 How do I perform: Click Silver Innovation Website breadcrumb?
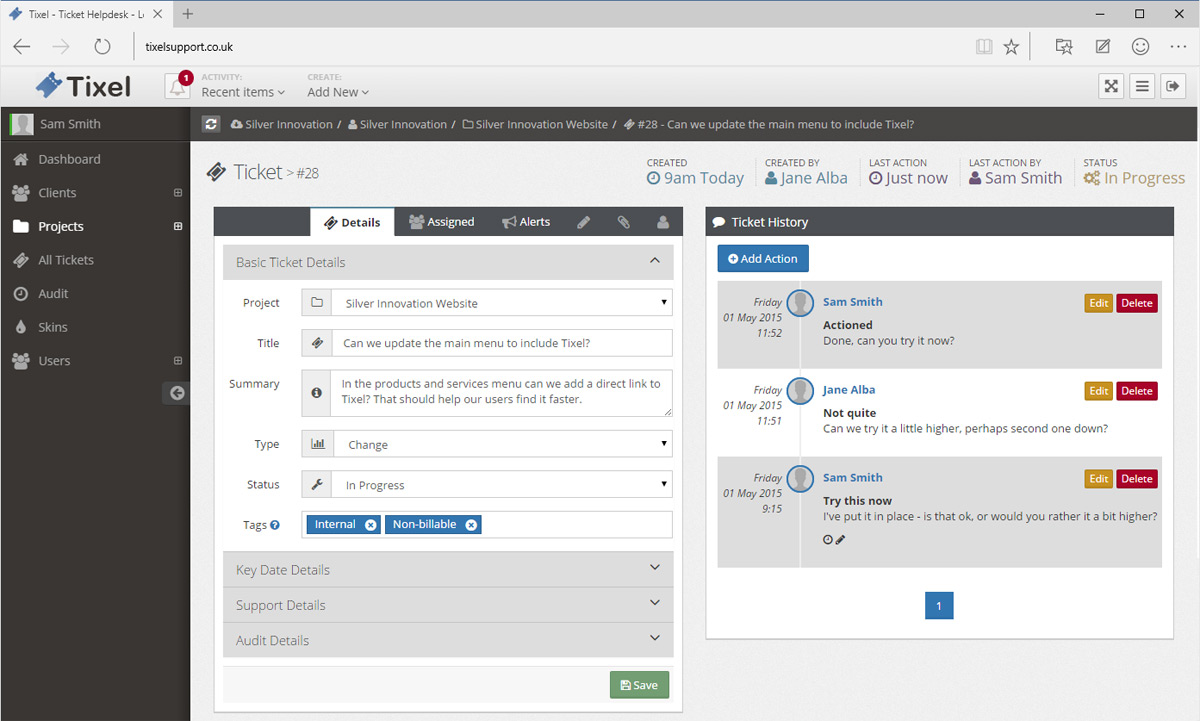pos(535,124)
